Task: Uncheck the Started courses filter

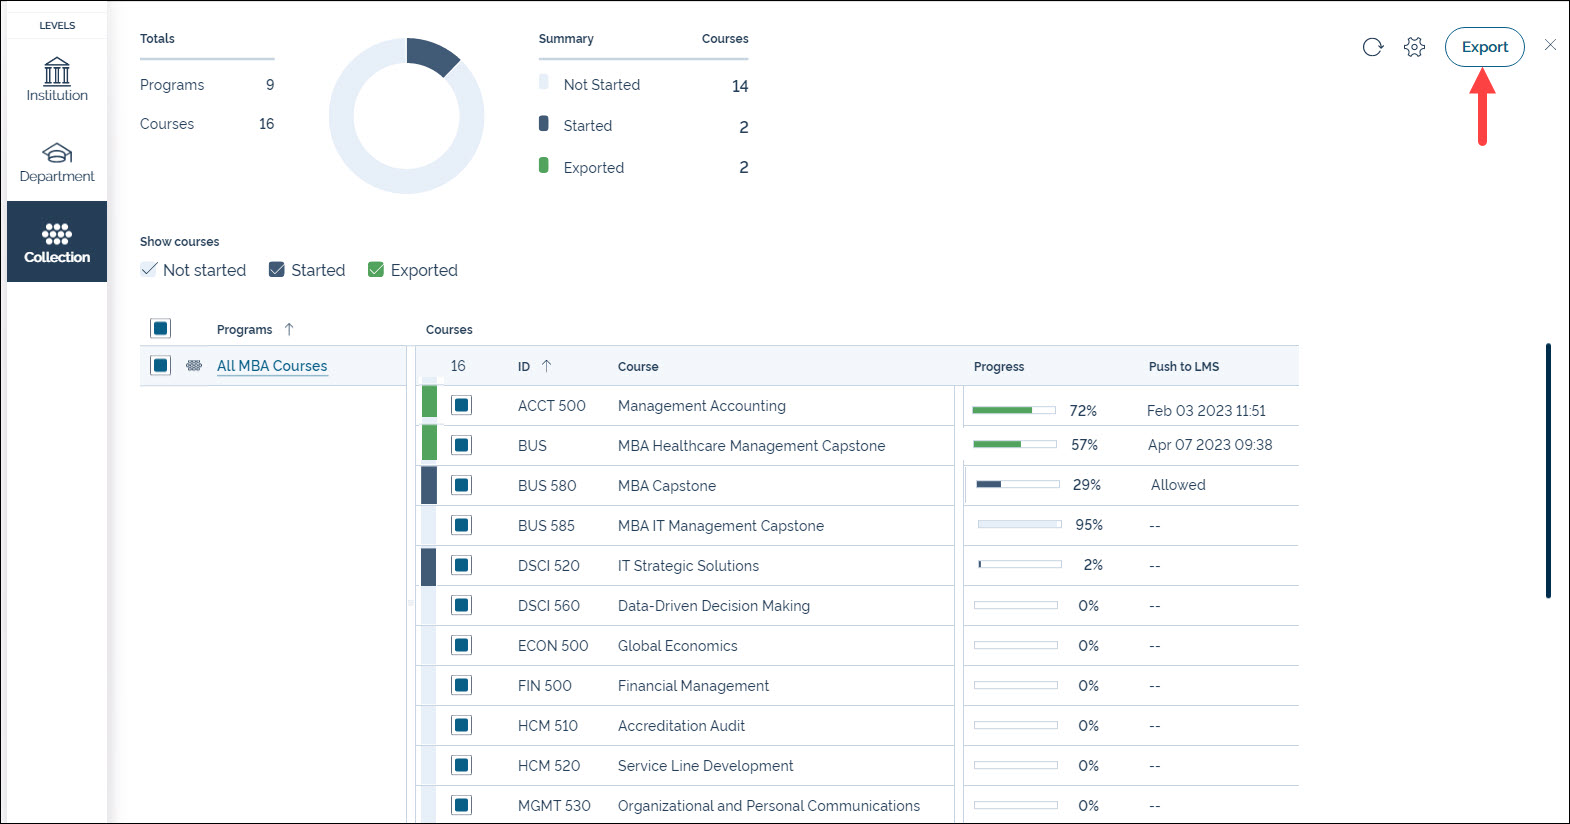Action: 277,270
